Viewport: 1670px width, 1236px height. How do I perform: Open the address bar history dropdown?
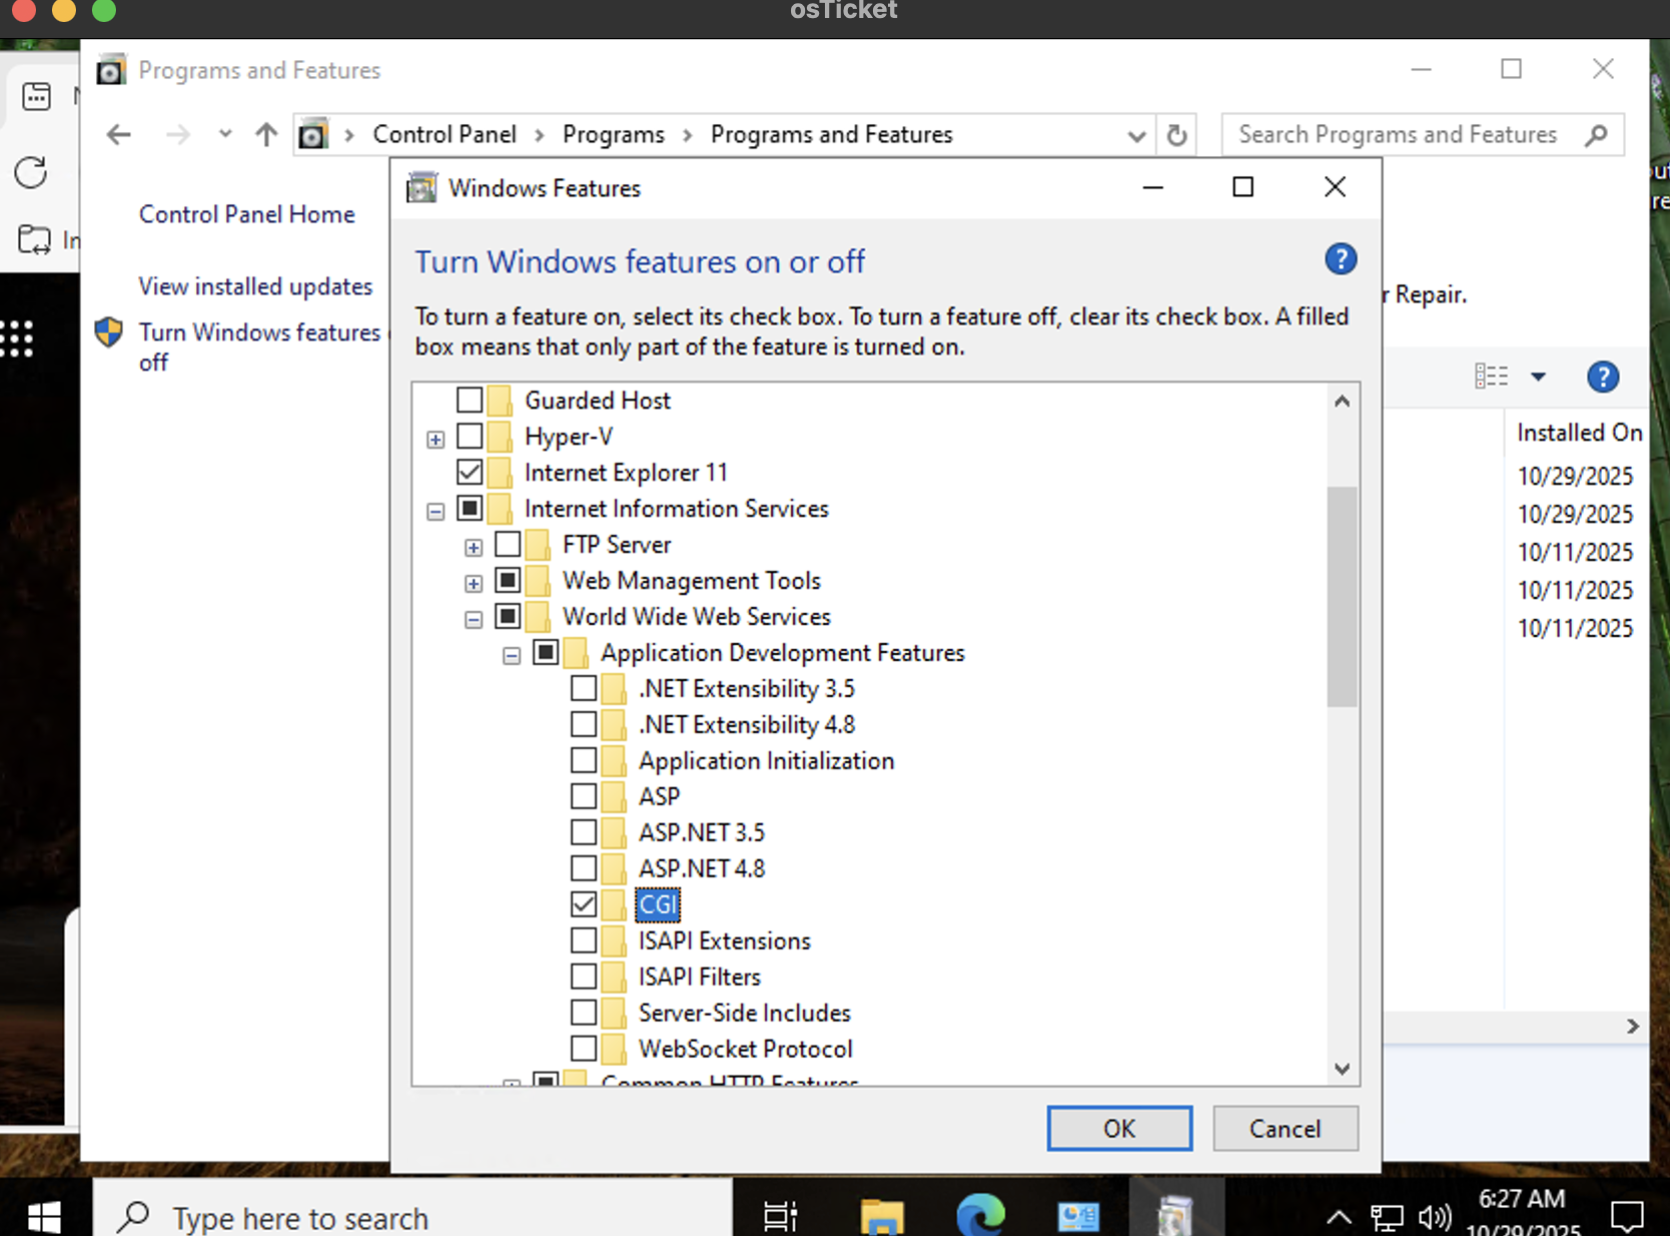pyautogui.click(x=1136, y=135)
